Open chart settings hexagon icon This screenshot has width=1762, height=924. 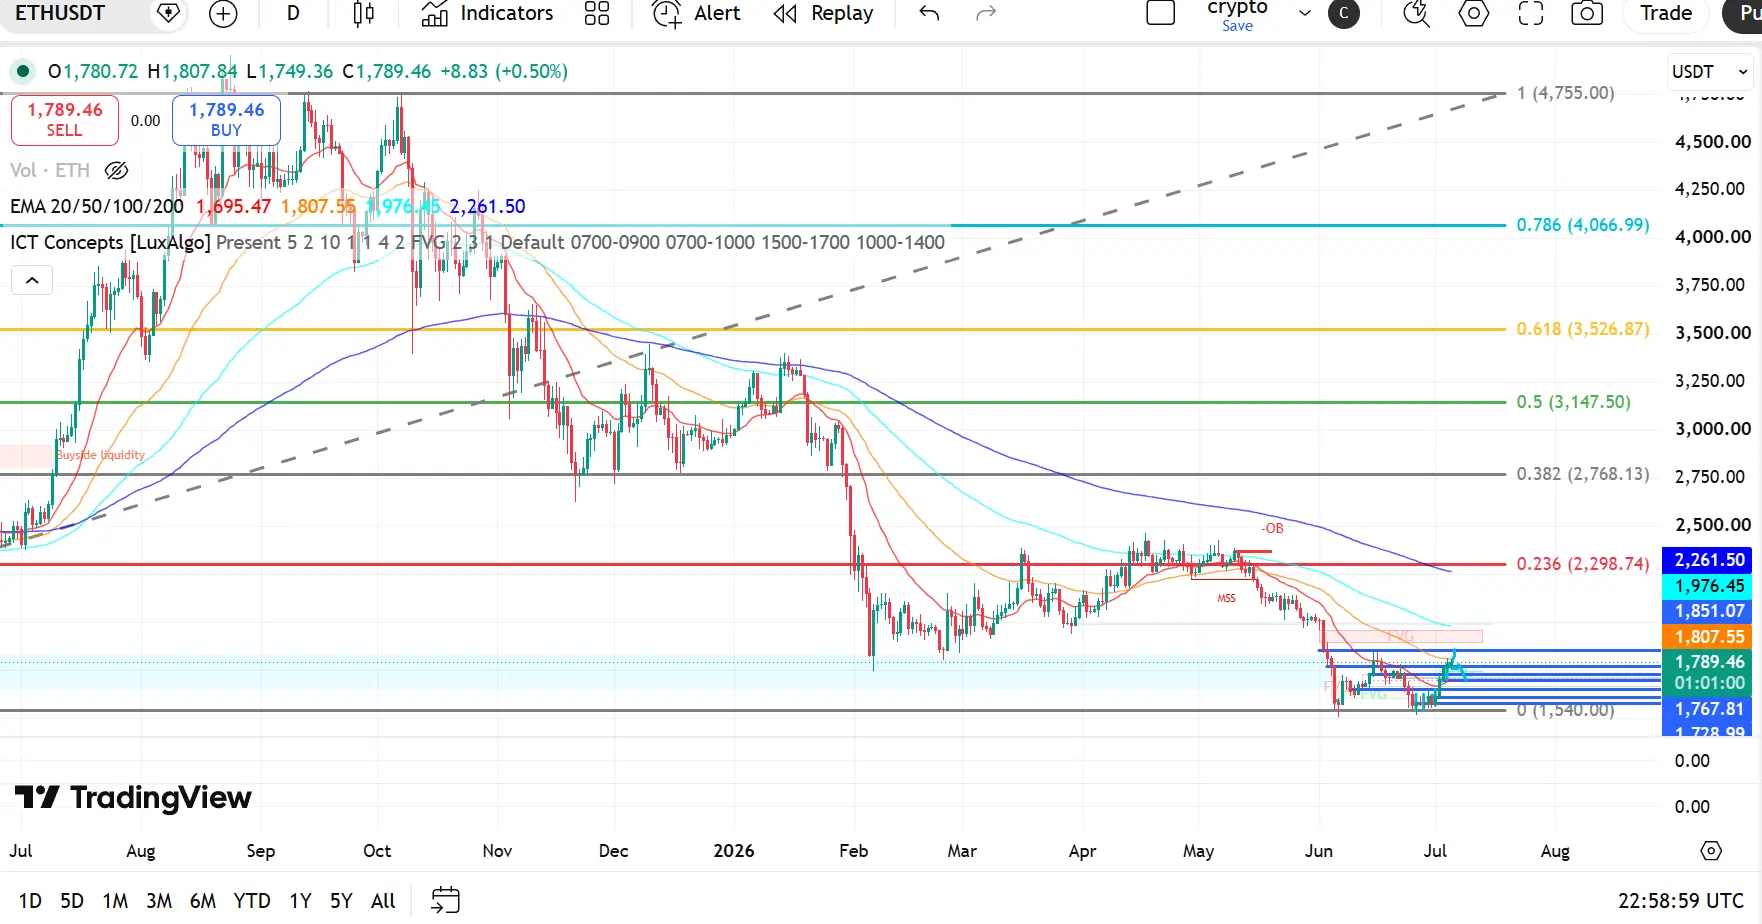click(x=1473, y=13)
